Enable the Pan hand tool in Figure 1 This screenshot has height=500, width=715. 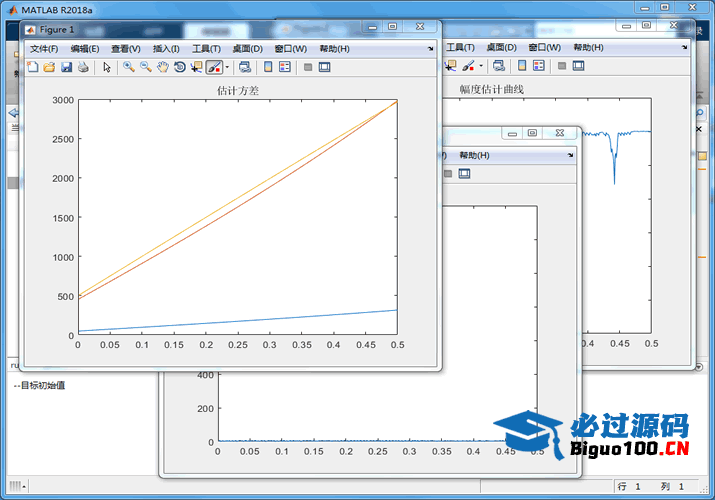pos(162,67)
